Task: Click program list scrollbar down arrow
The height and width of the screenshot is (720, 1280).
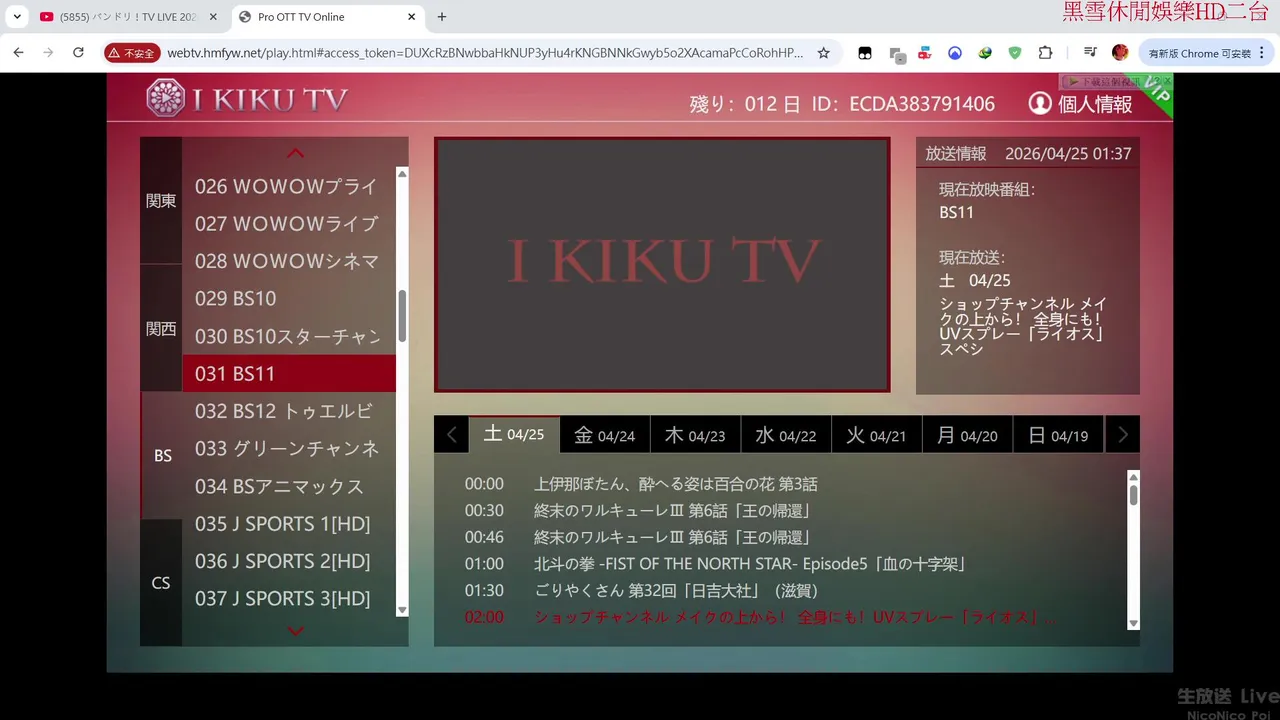Action: pyautogui.click(x=1133, y=623)
